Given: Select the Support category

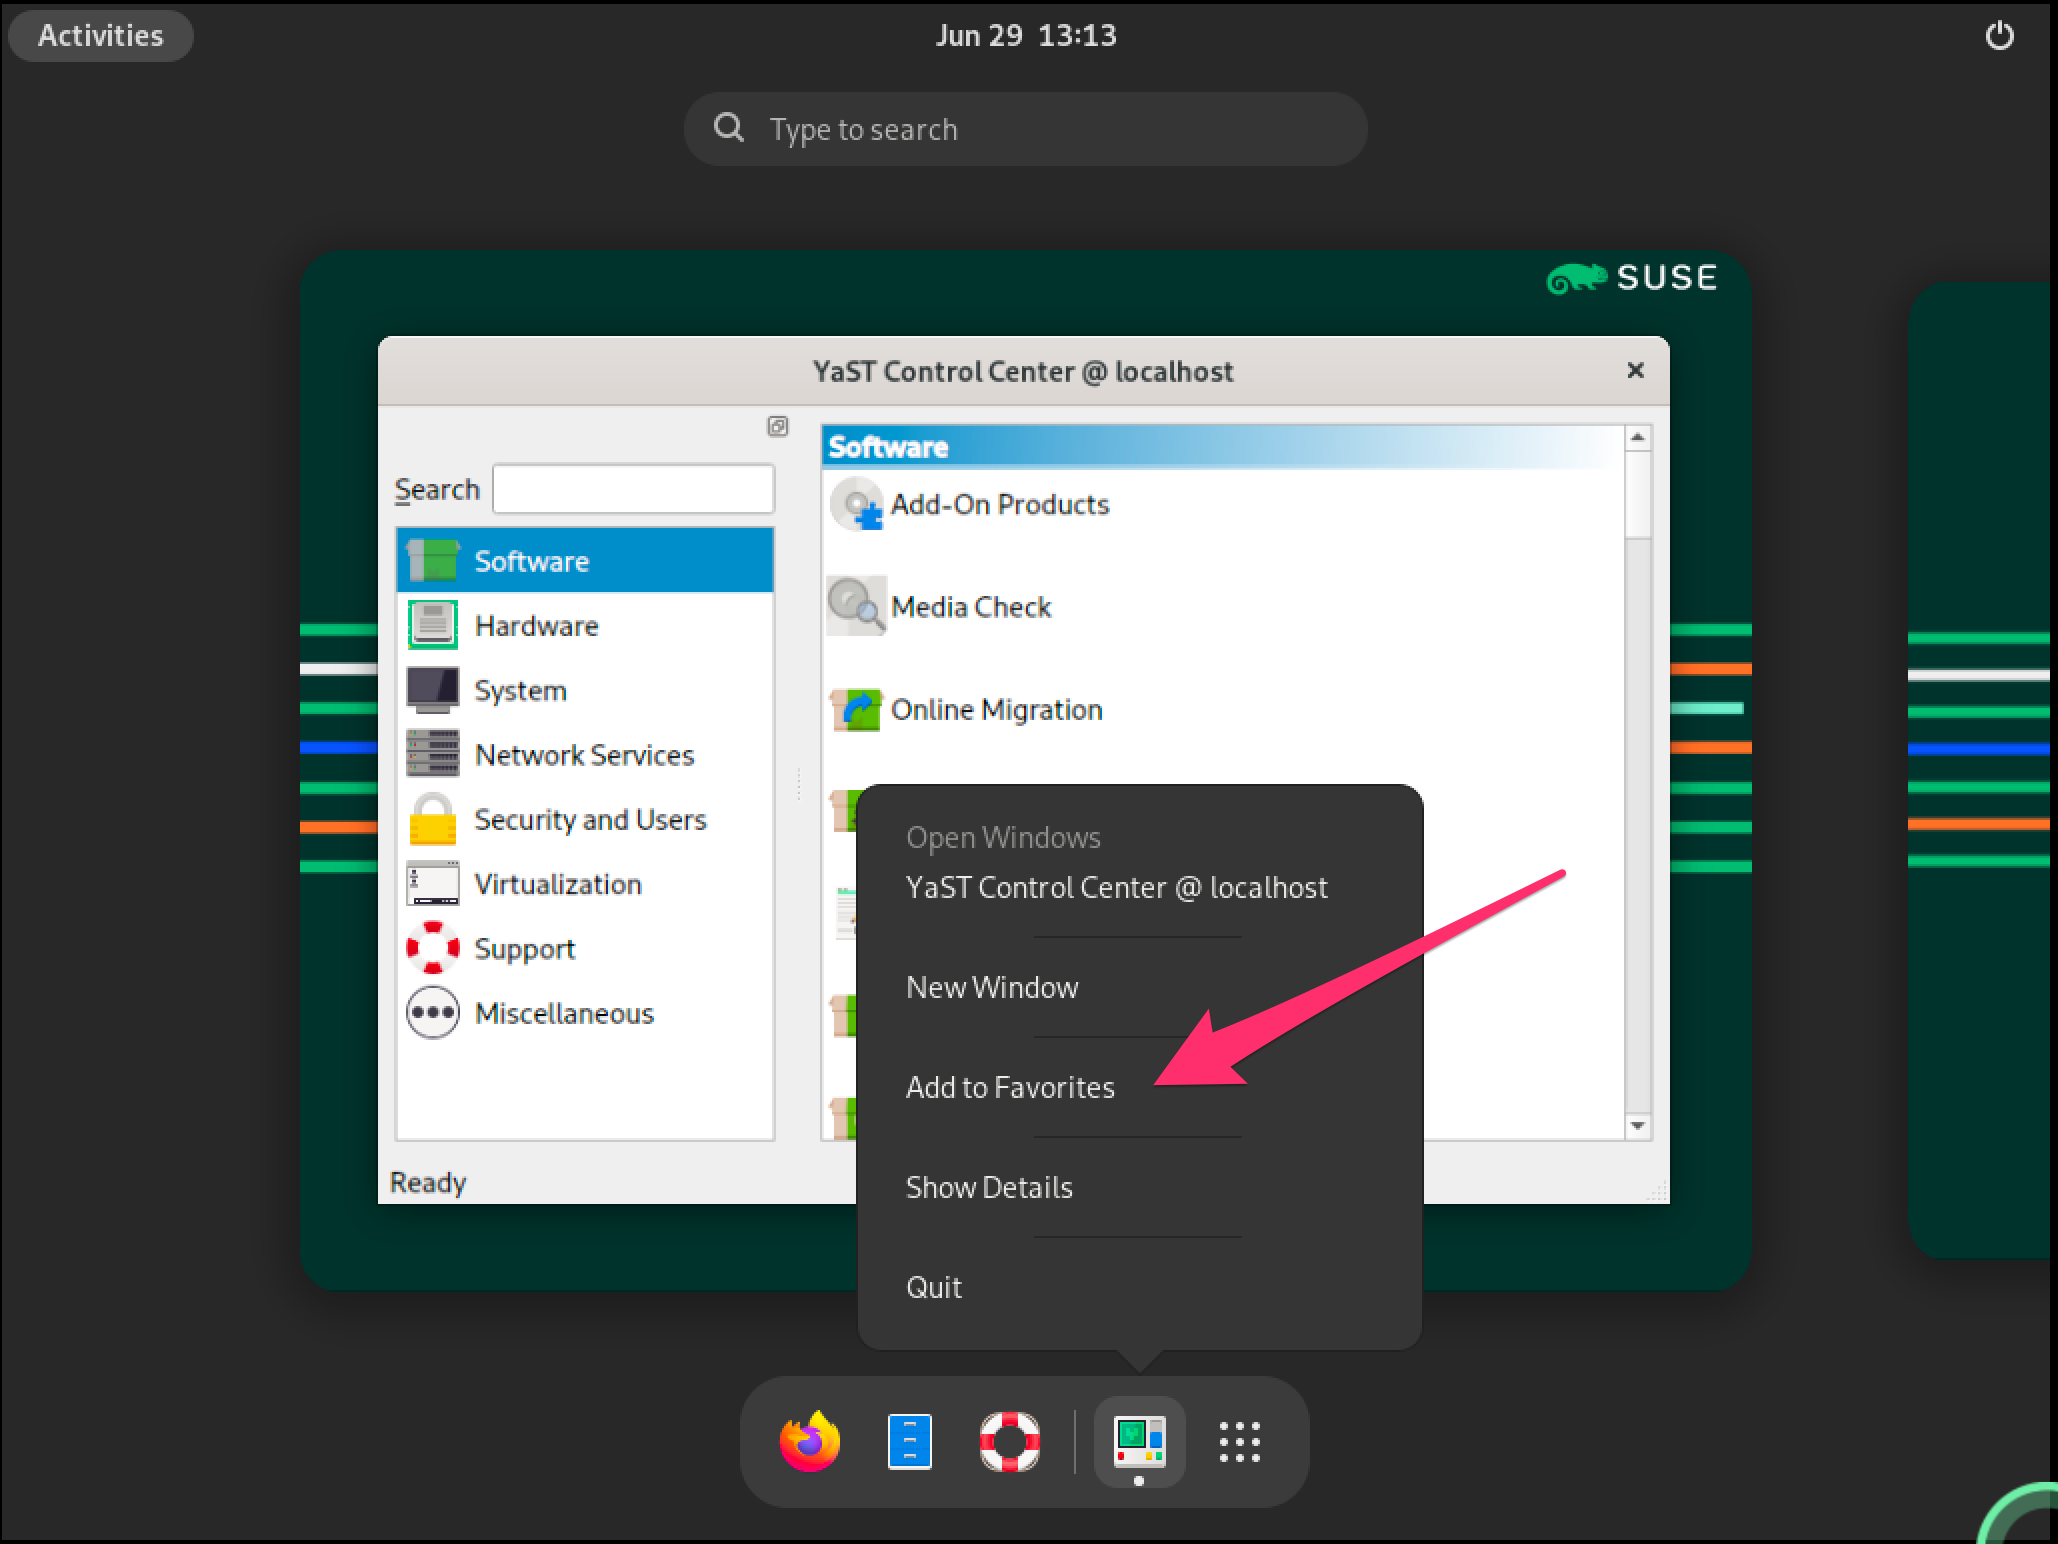Looking at the screenshot, I should pyautogui.click(x=585, y=948).
